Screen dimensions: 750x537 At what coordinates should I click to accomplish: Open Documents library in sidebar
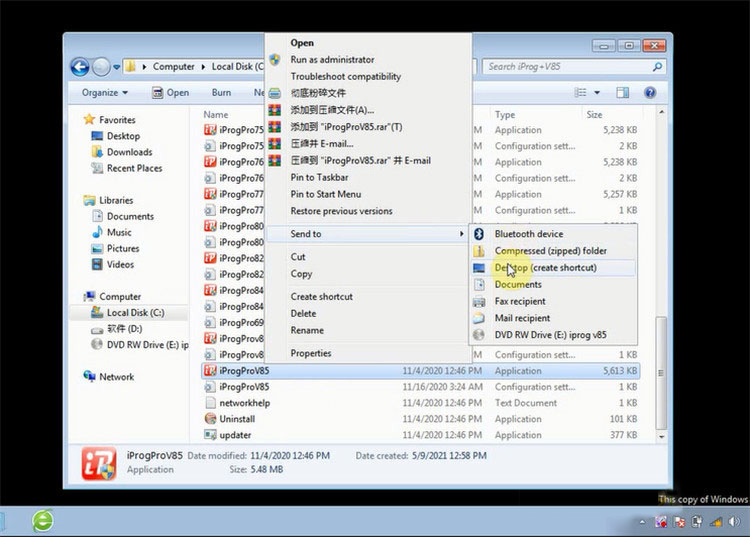[123, 216]
